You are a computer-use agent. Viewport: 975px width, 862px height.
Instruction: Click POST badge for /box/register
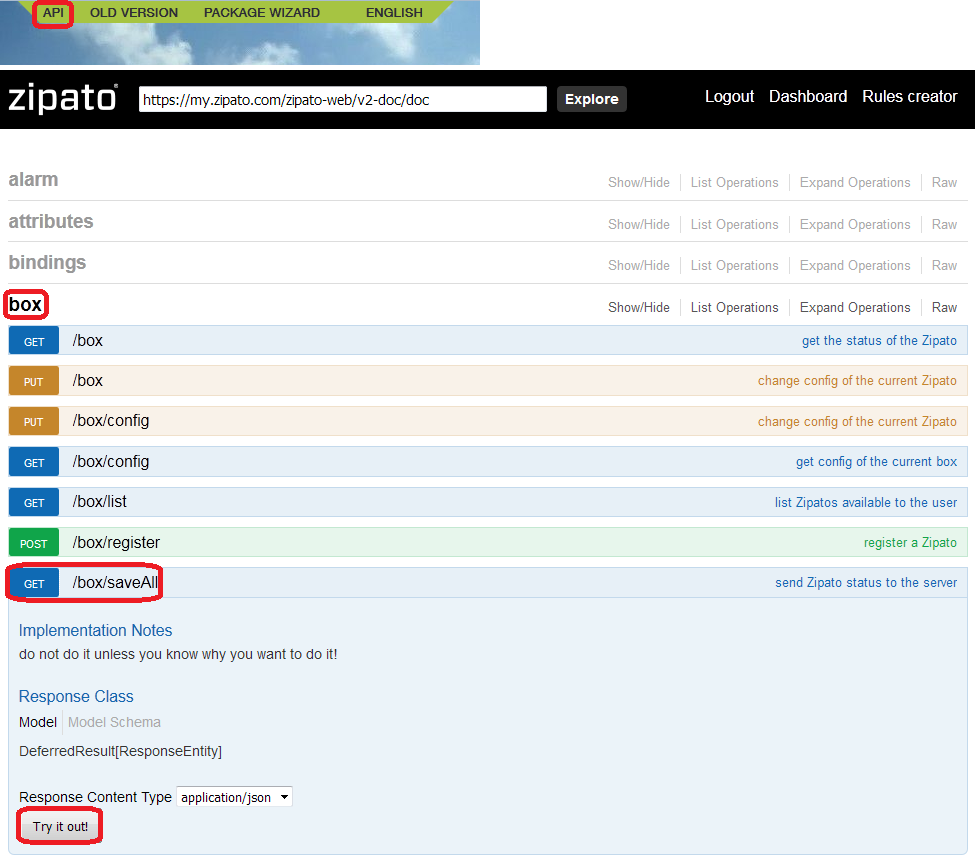(x=34, y=543)
